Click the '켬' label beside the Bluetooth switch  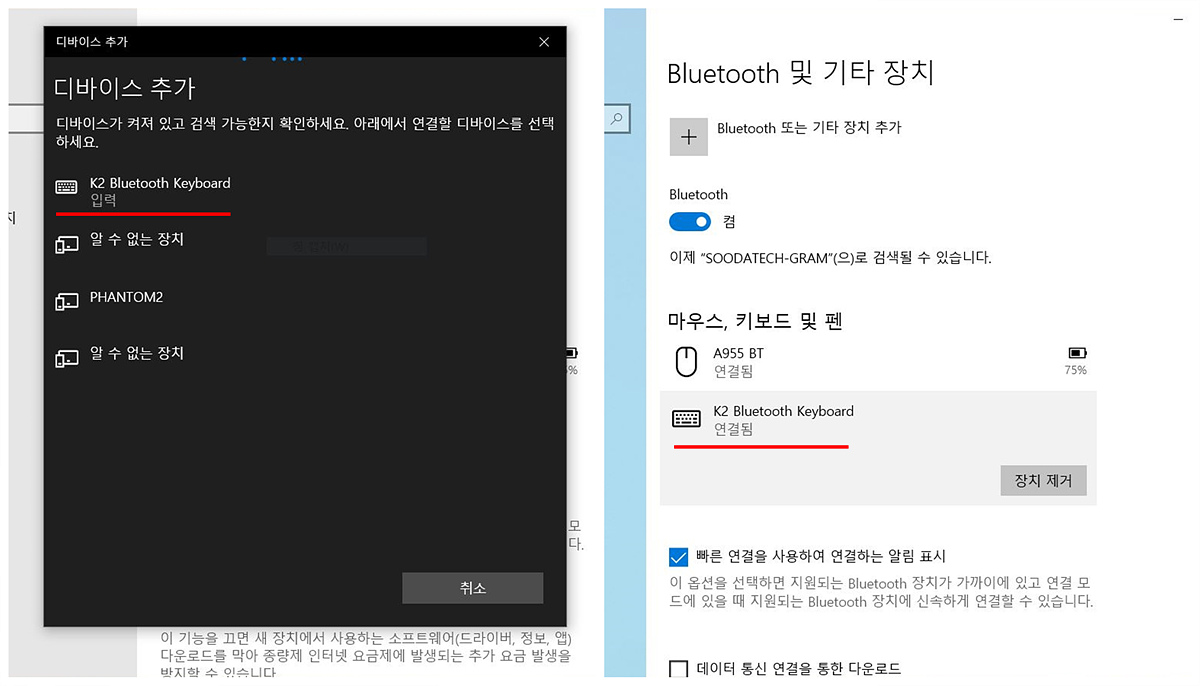click(x=729, y=222)
